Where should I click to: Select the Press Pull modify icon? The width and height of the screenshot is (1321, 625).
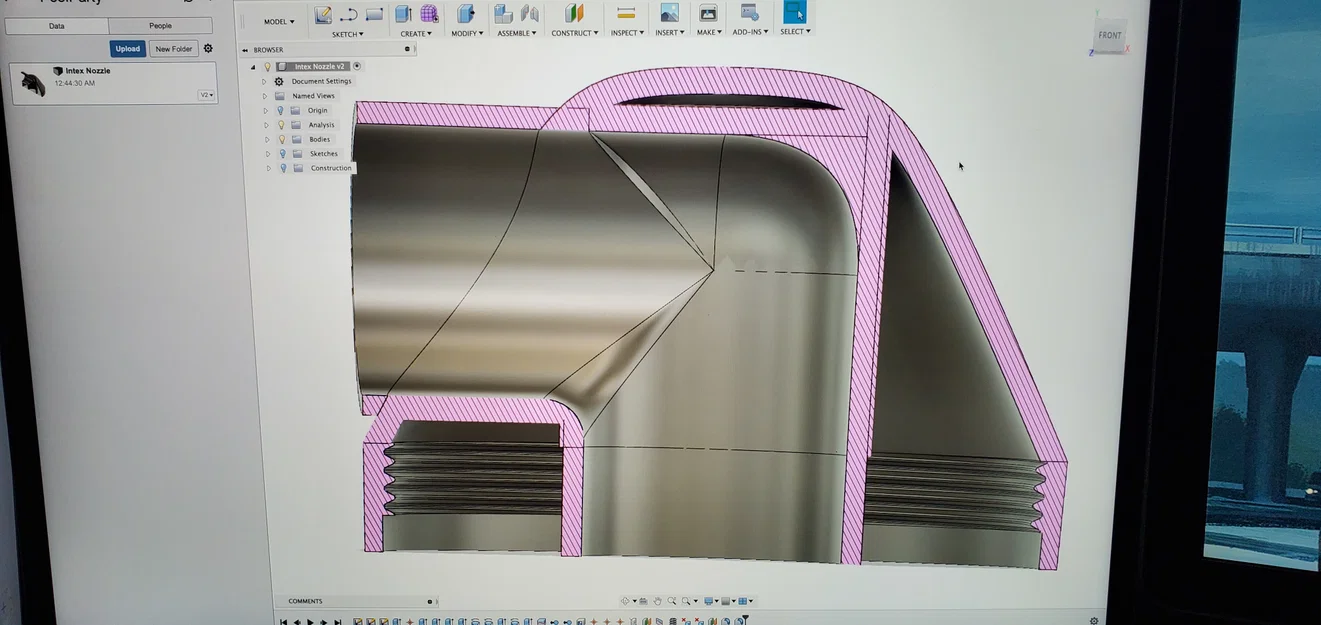pyautogui.click(x=465, y=14)
